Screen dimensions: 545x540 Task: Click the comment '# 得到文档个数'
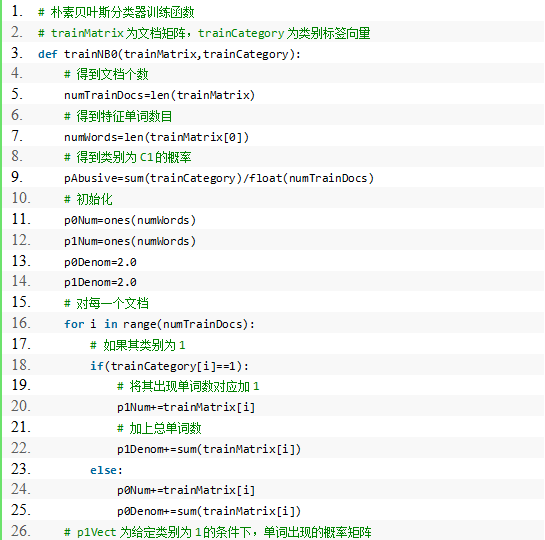tap(106, 74)
